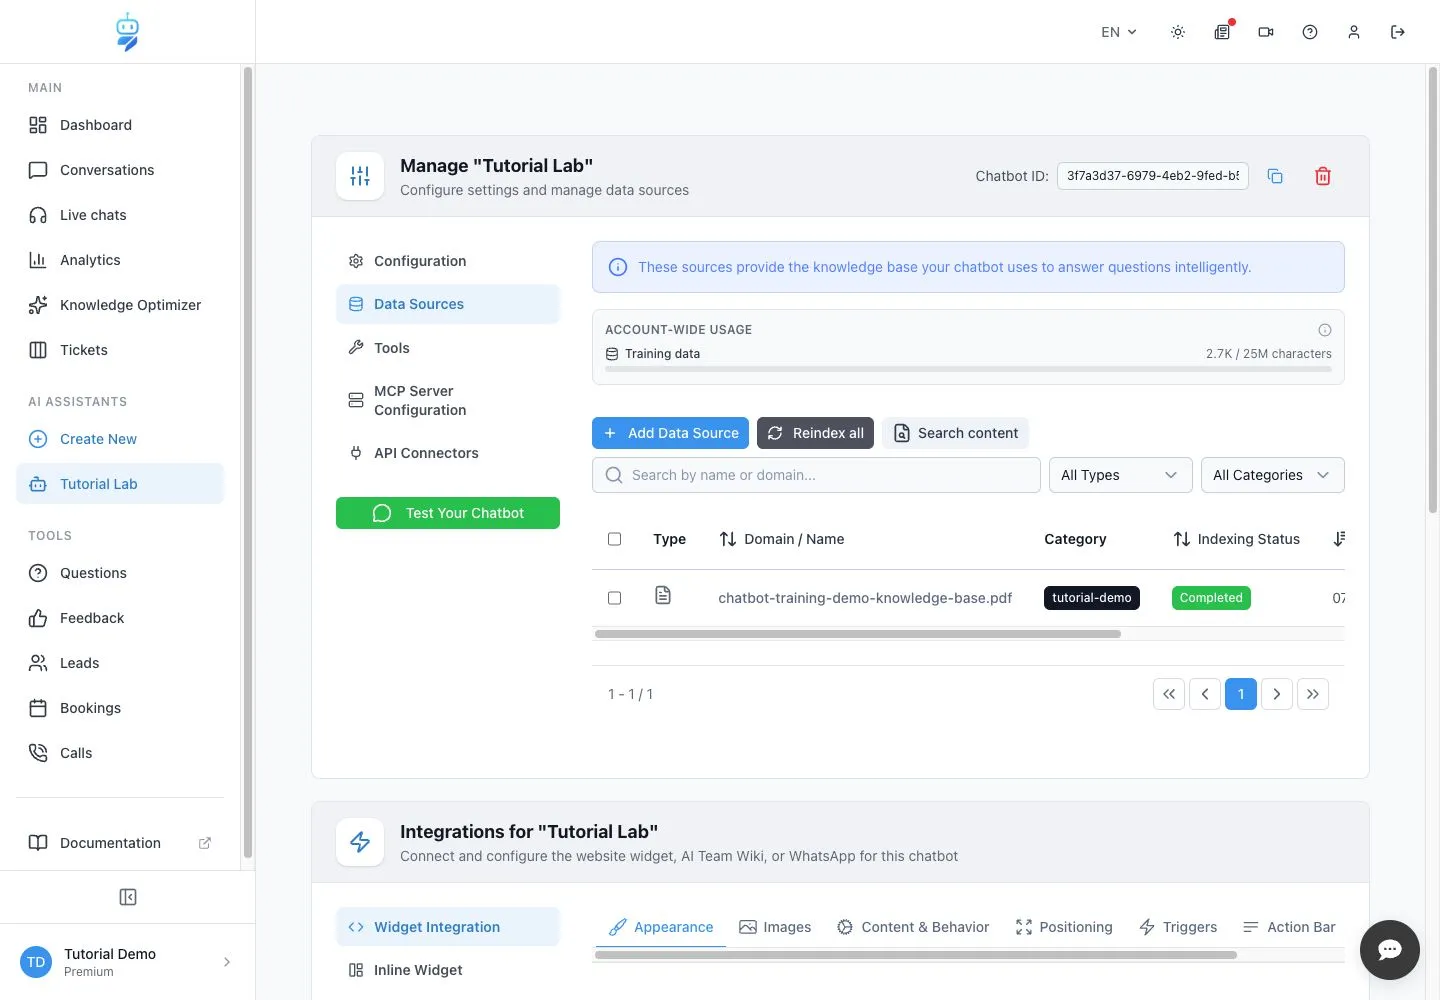The height and width of the screenshot is (1000, 1440).
Task: Switch to Action Bar tab
Action: click(x=1289, y=927)
